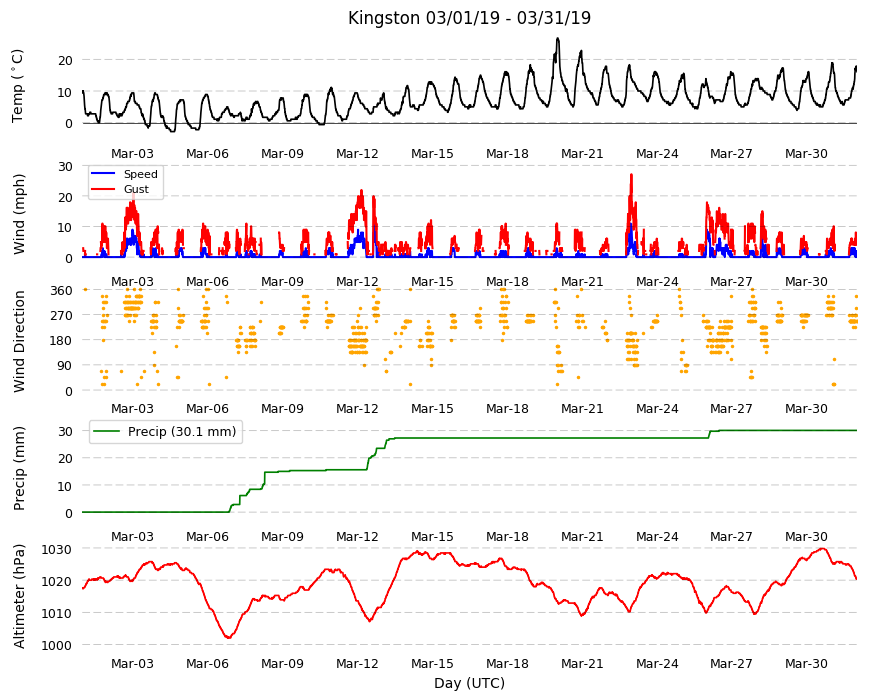
Task: Select the Precip (mm) y-axis label
Action: pos(19,469)
